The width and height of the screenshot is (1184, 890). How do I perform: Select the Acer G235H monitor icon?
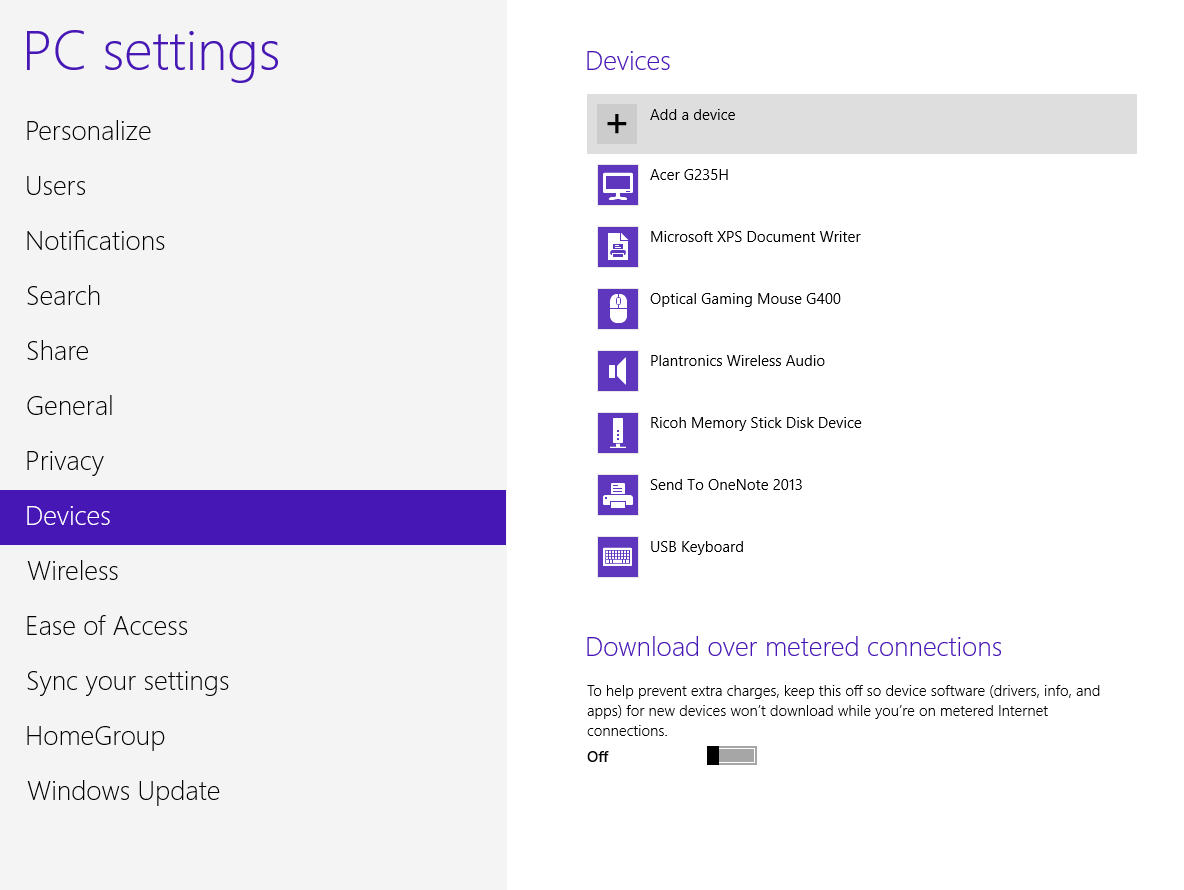pos(618,185)
